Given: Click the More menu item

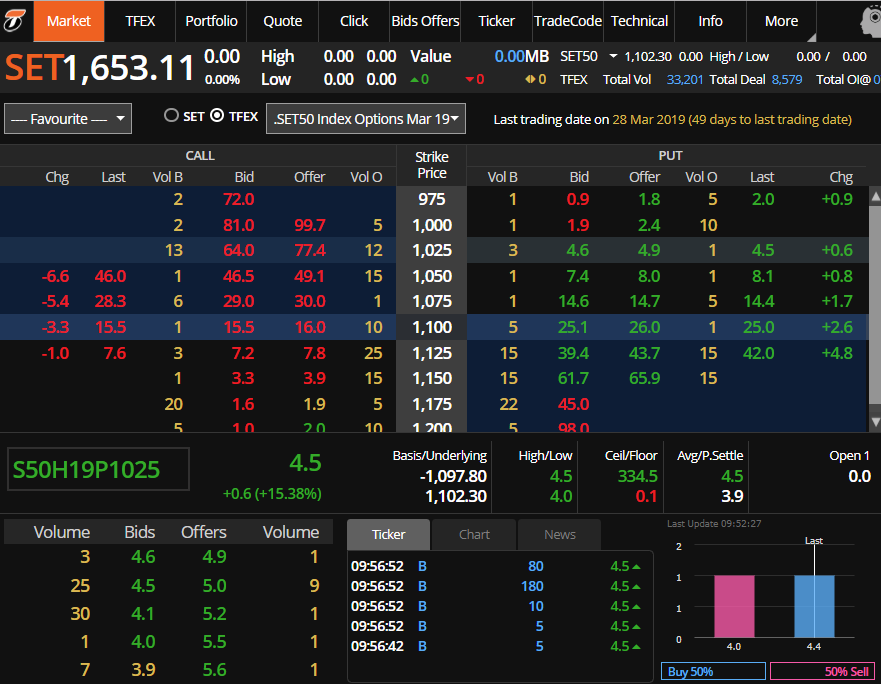Looking at the screenshot, I should [781, 21].
